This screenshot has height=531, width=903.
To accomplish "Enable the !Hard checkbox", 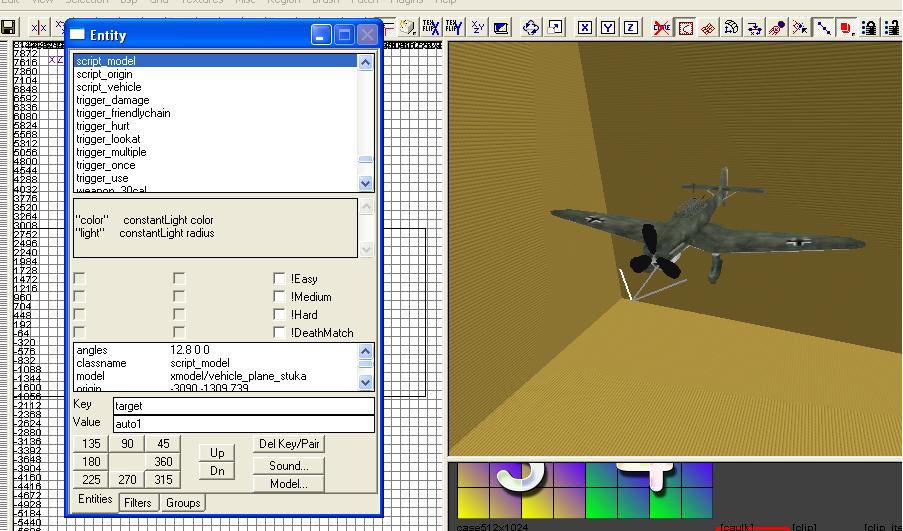I will (x=279, y=314).
